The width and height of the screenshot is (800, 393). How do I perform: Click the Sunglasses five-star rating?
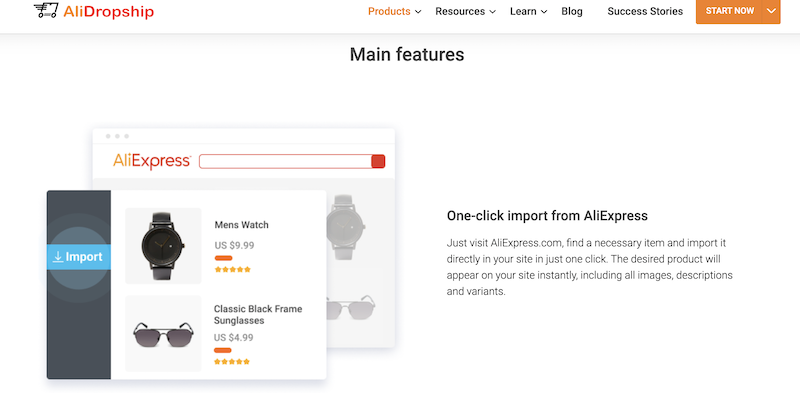coord(232,362)
